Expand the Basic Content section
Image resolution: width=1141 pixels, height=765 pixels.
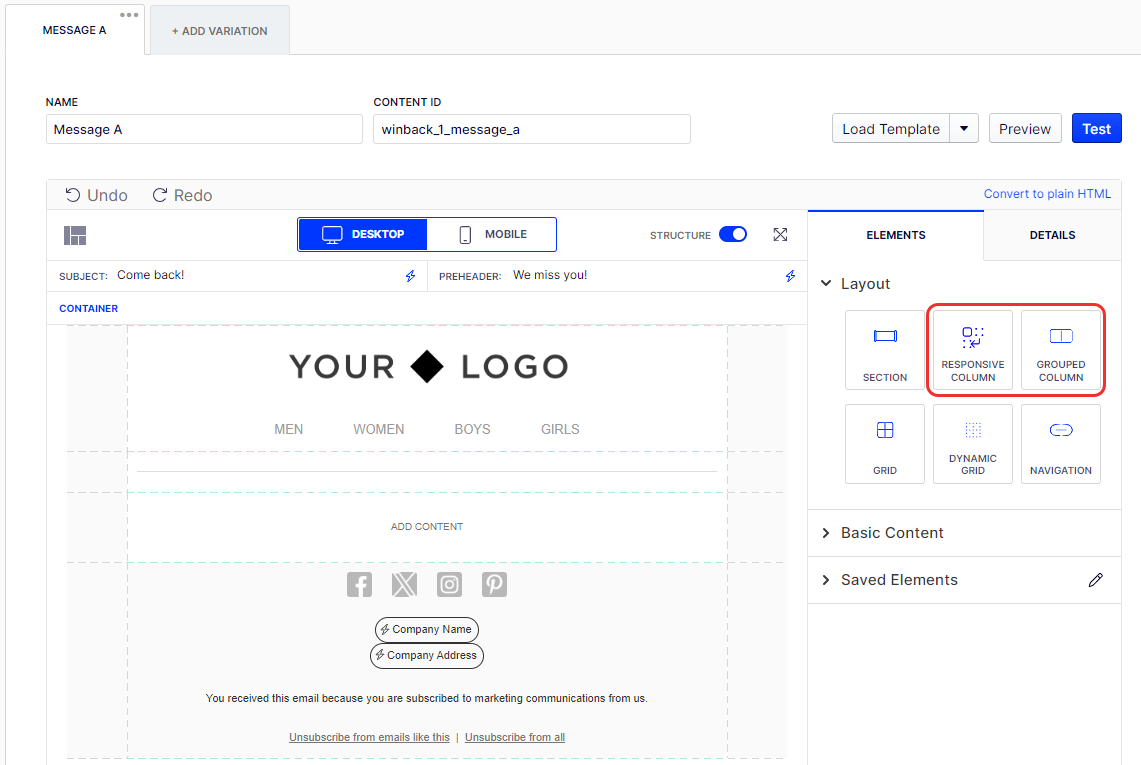[x=892, y=533]
